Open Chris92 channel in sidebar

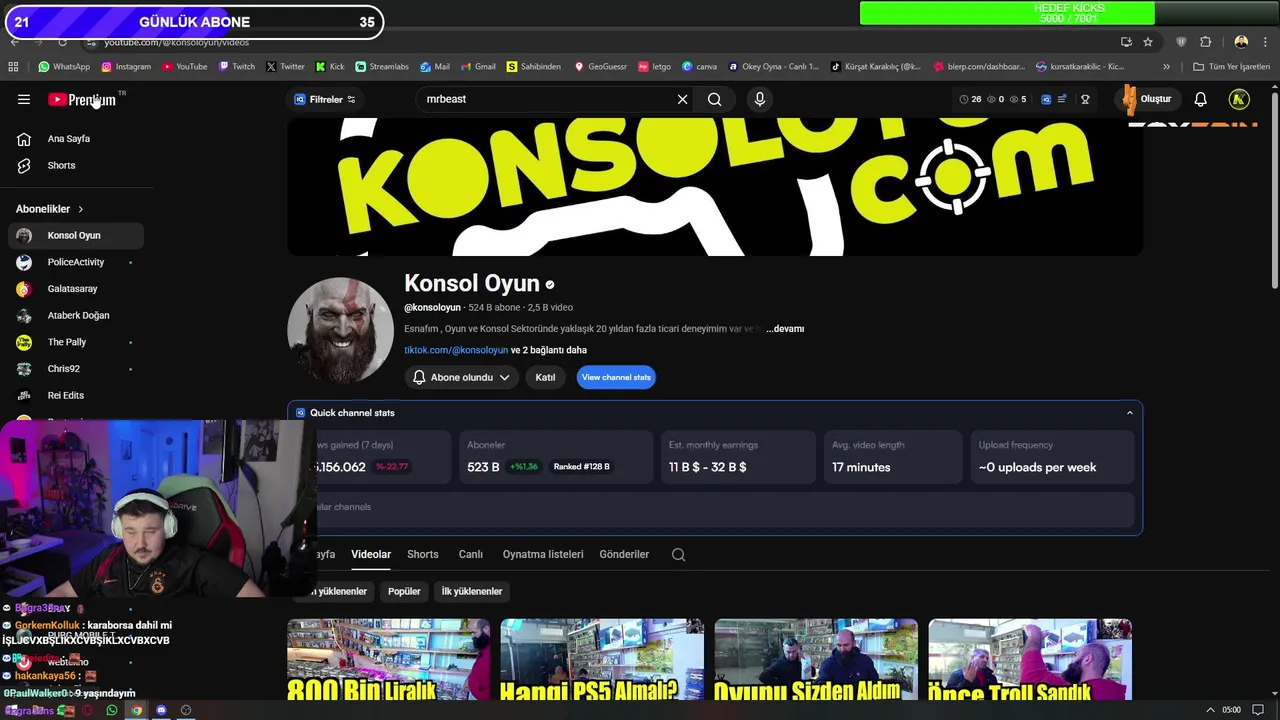coord(76,369)
